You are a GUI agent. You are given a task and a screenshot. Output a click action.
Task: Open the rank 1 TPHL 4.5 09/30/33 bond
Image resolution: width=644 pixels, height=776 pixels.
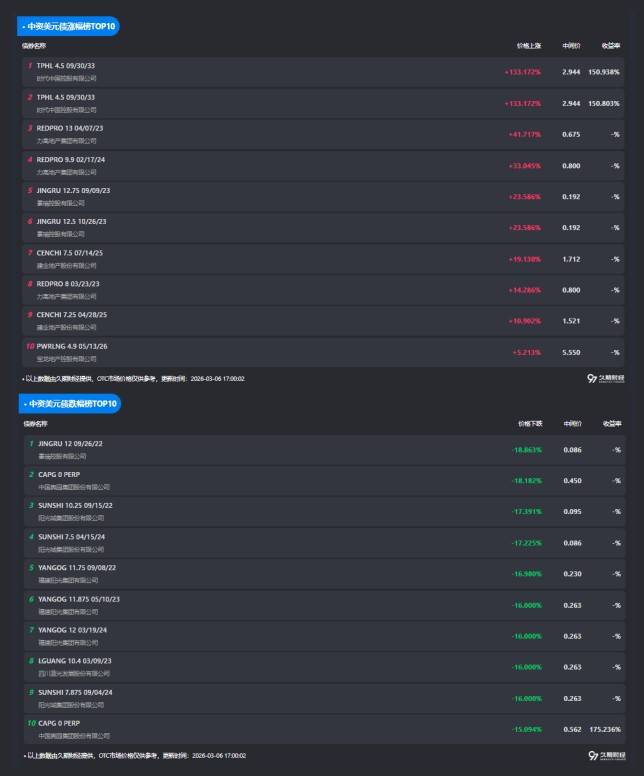(x=66, y=66)
